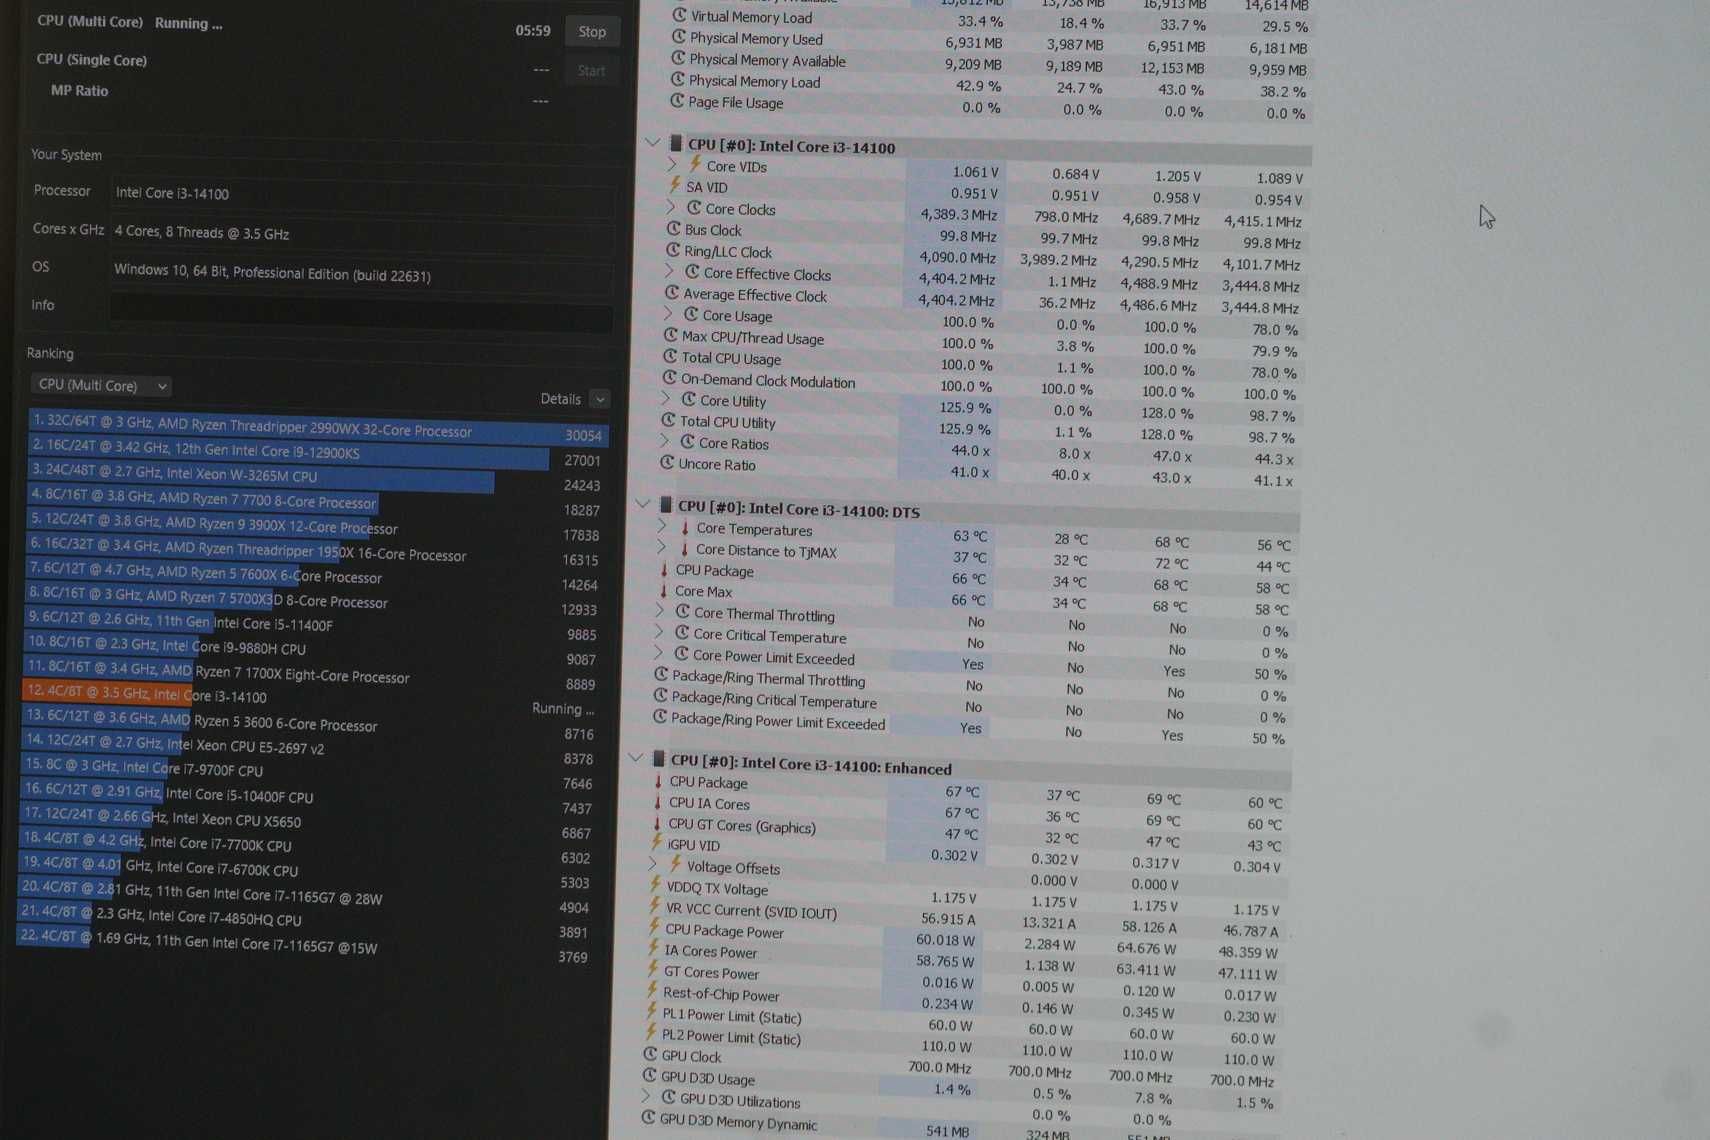Stop the CPU Multi Core benchmark

click(x=592, y=32)
